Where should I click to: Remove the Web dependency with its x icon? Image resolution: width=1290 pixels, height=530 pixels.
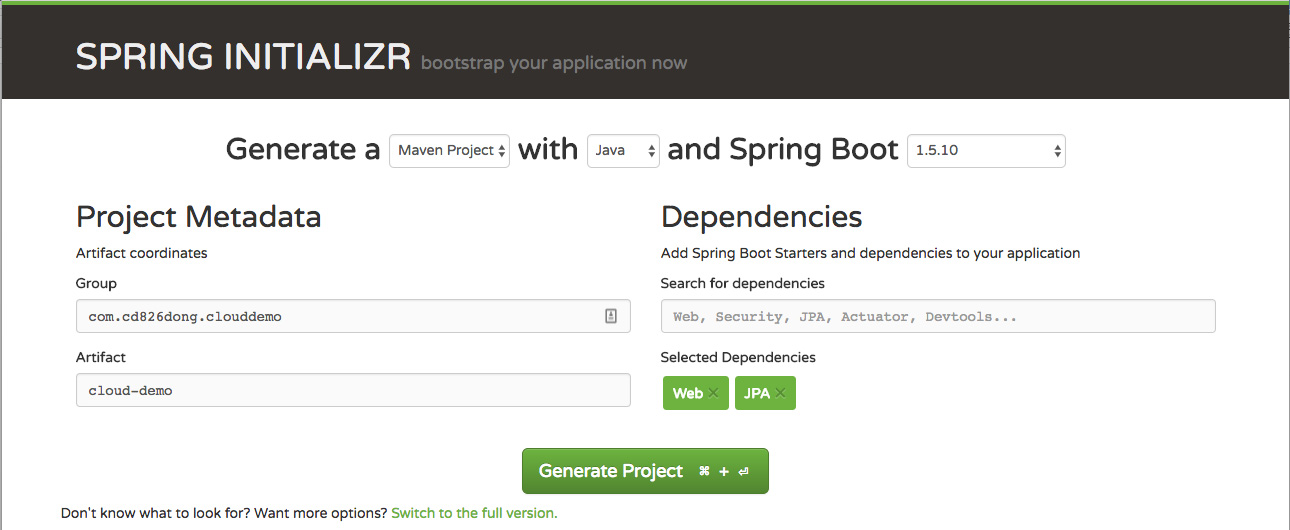coord(713,394)
